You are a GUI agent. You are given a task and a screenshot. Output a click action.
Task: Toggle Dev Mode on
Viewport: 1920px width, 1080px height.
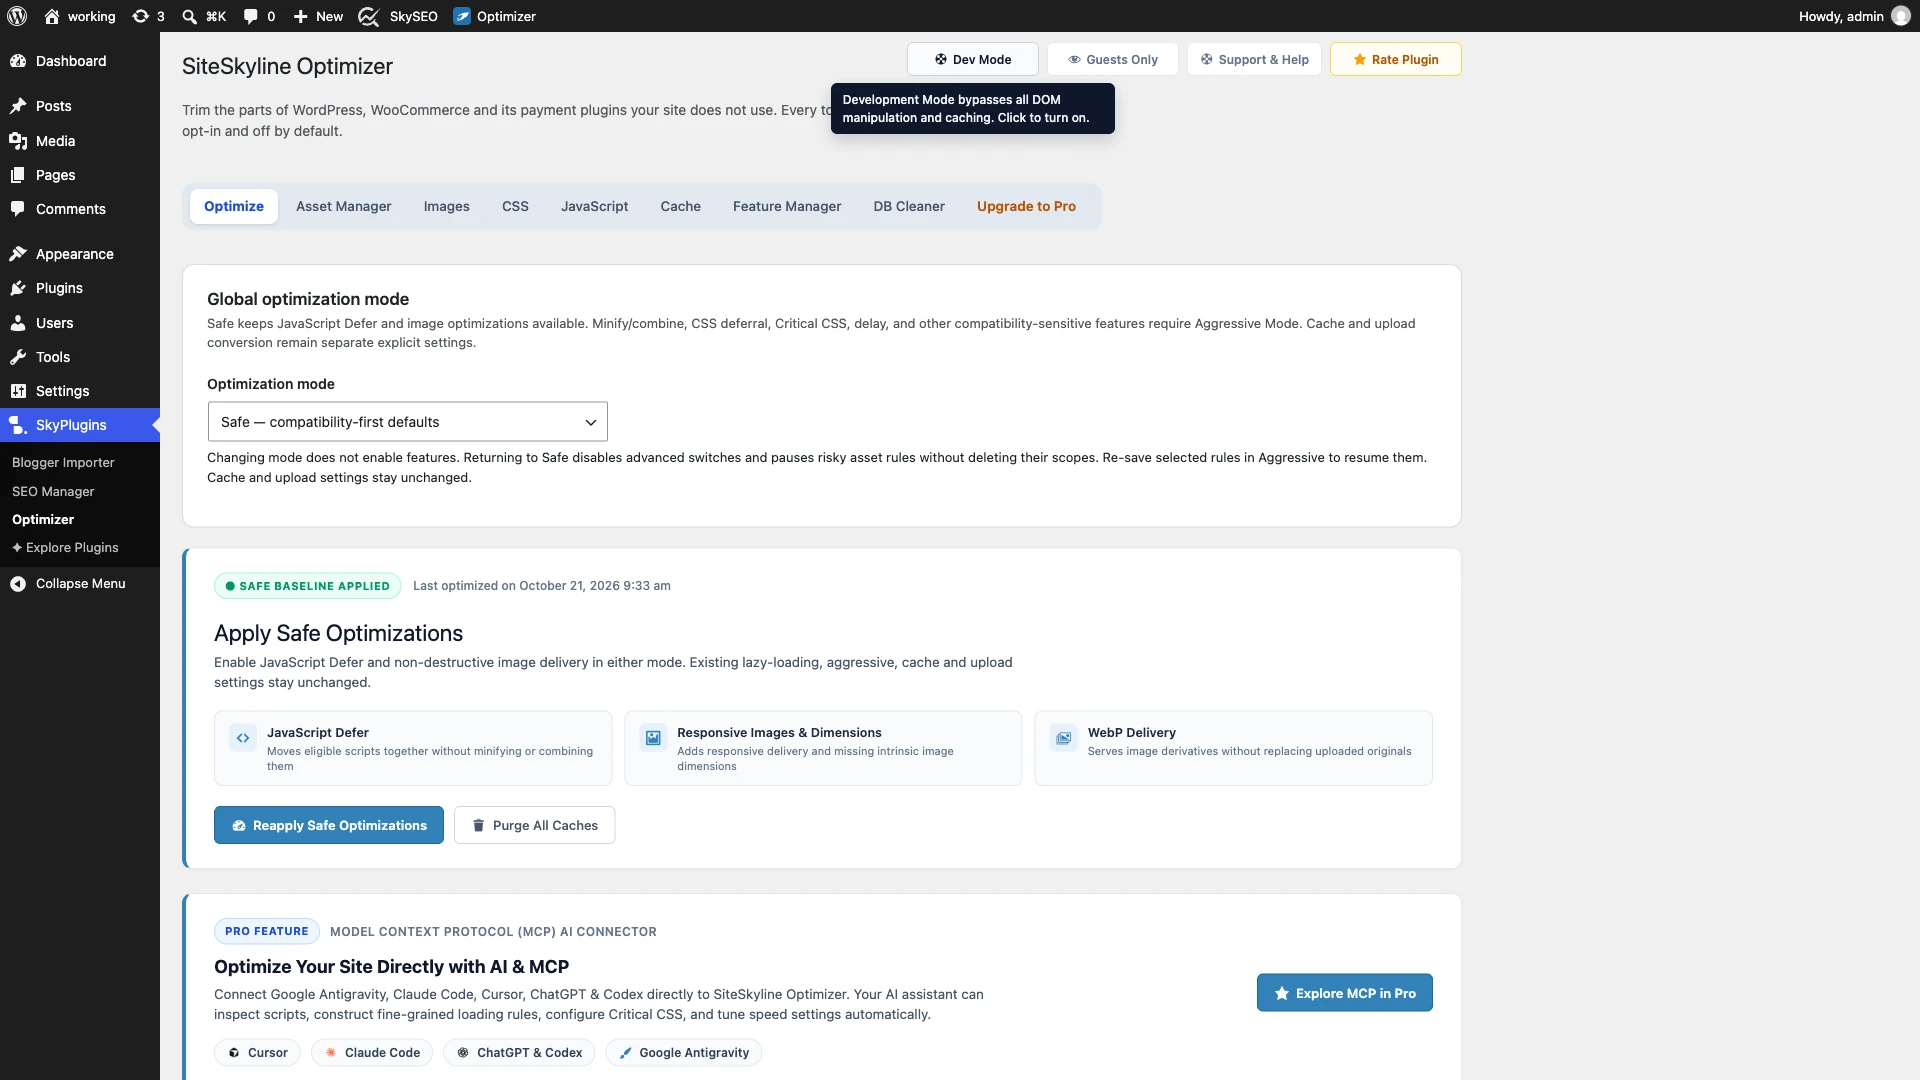pyautogui.click(x=972, y=59)
